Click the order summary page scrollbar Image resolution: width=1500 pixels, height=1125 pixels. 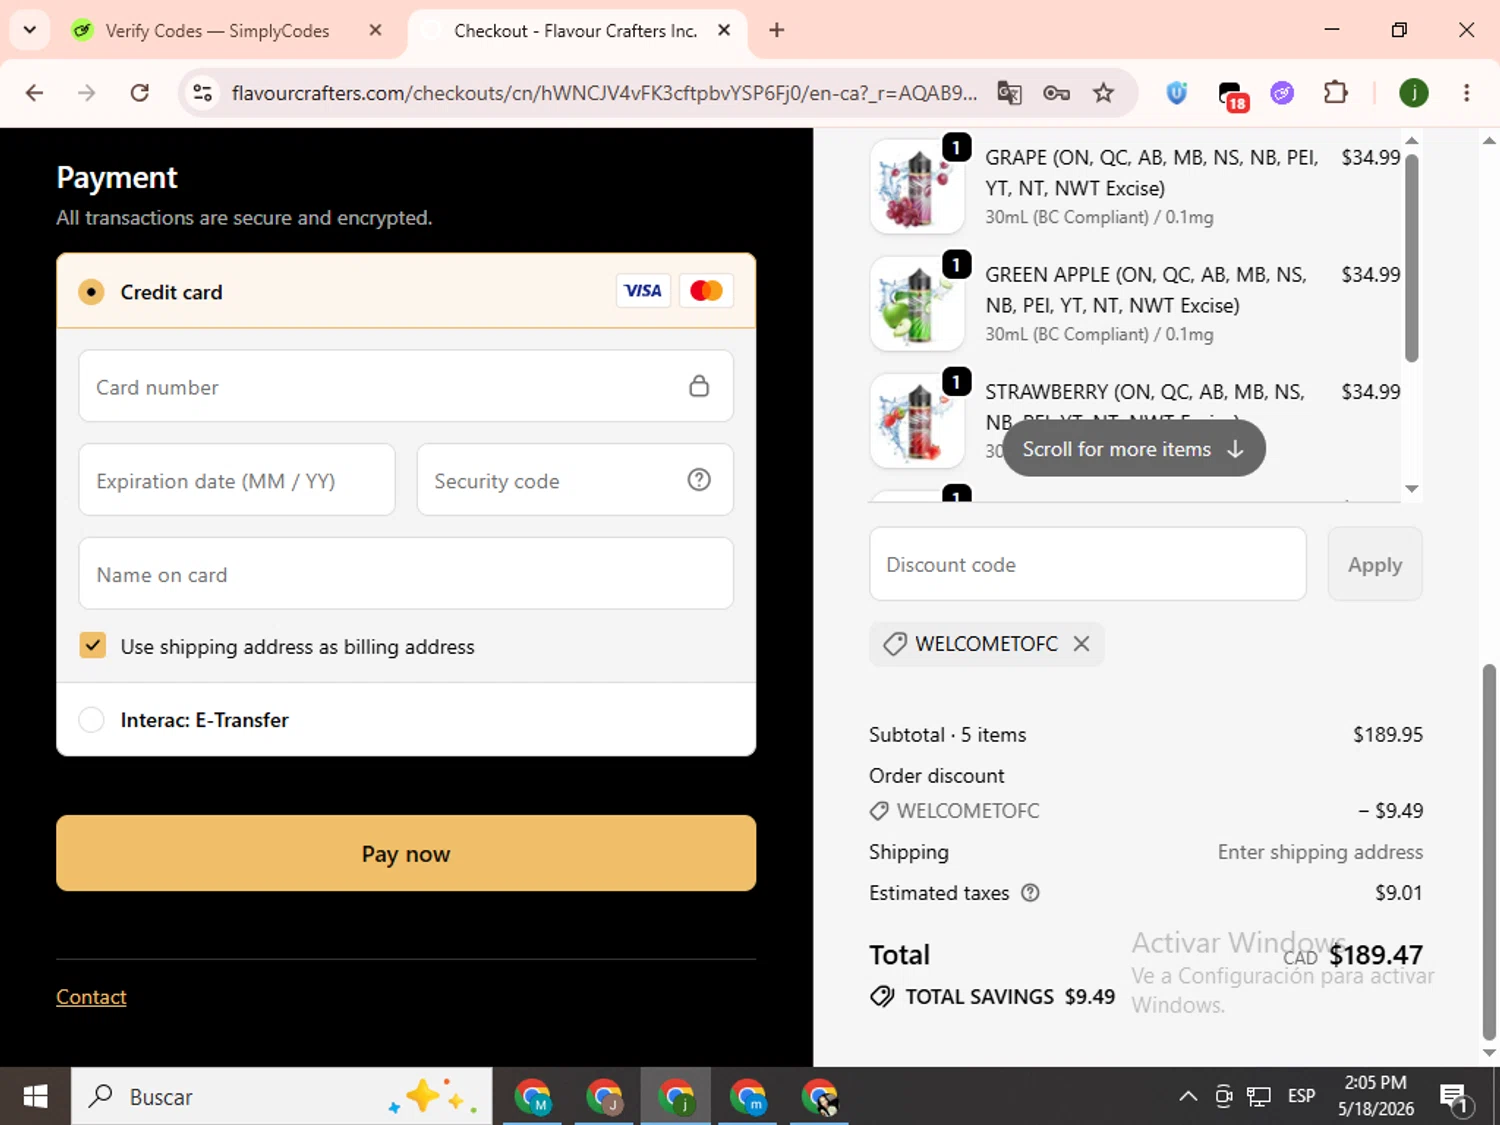(x=1489, y=852)
